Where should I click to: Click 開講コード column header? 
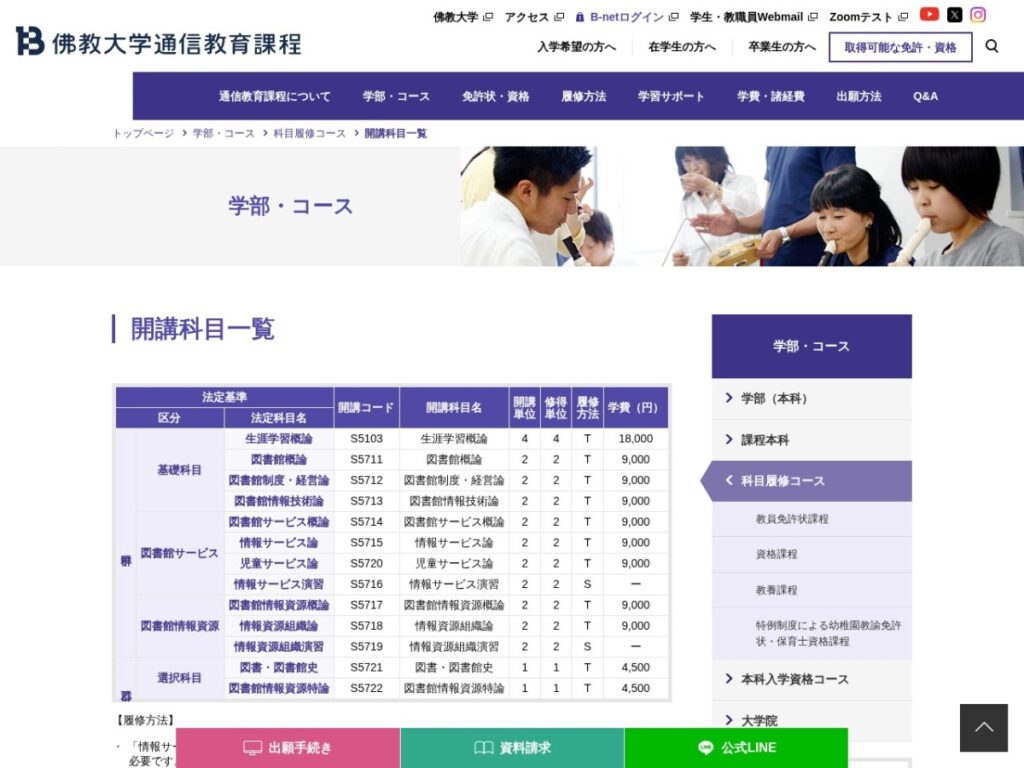(x=366, y=408)
